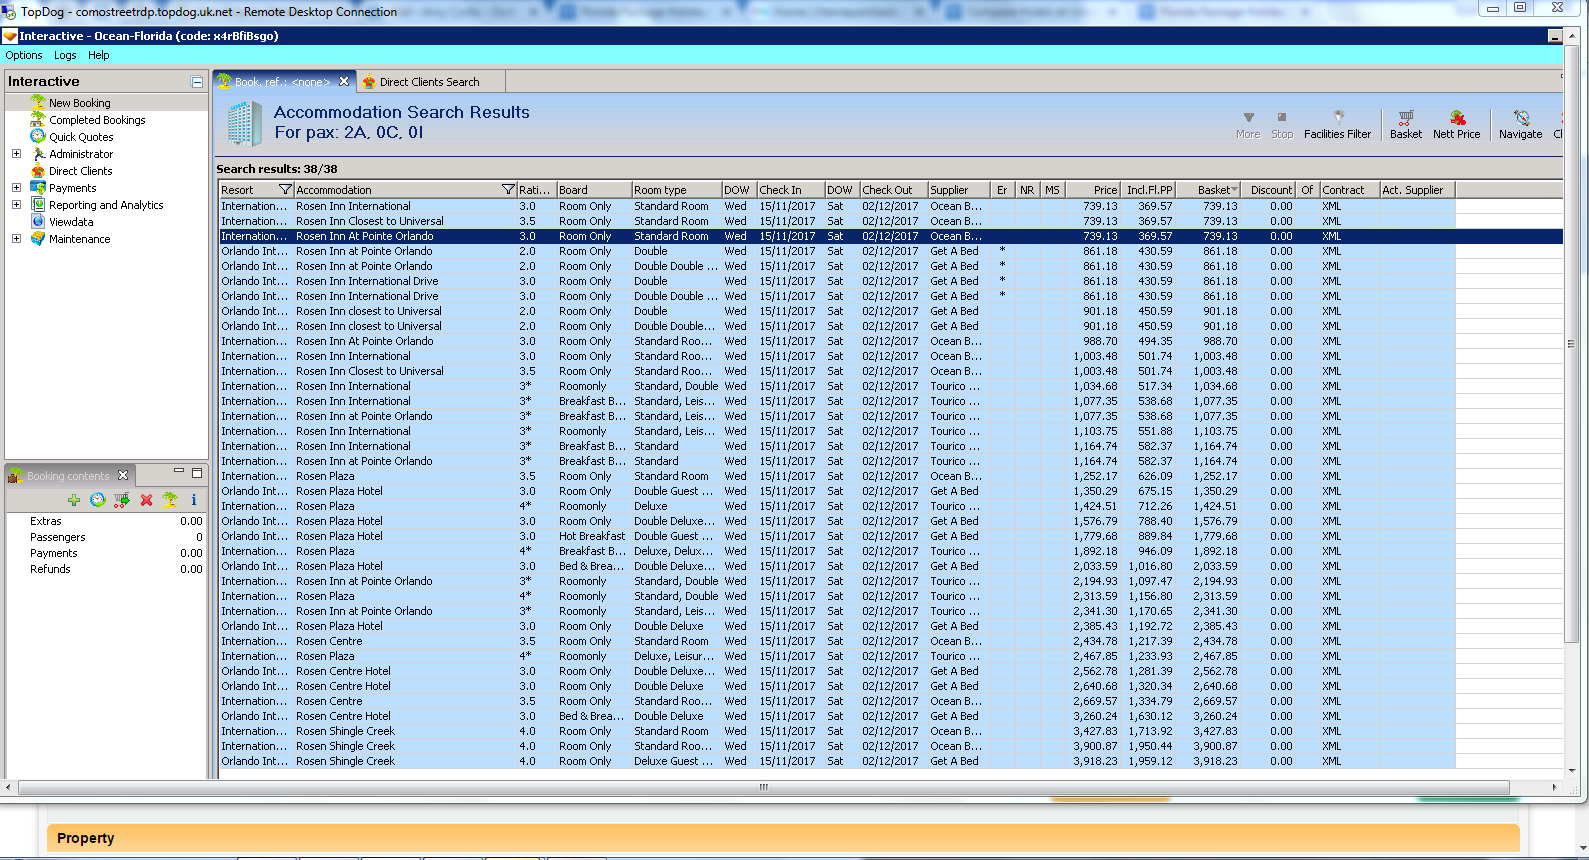Click the Basket shopping cart button

pos(1405,124)
